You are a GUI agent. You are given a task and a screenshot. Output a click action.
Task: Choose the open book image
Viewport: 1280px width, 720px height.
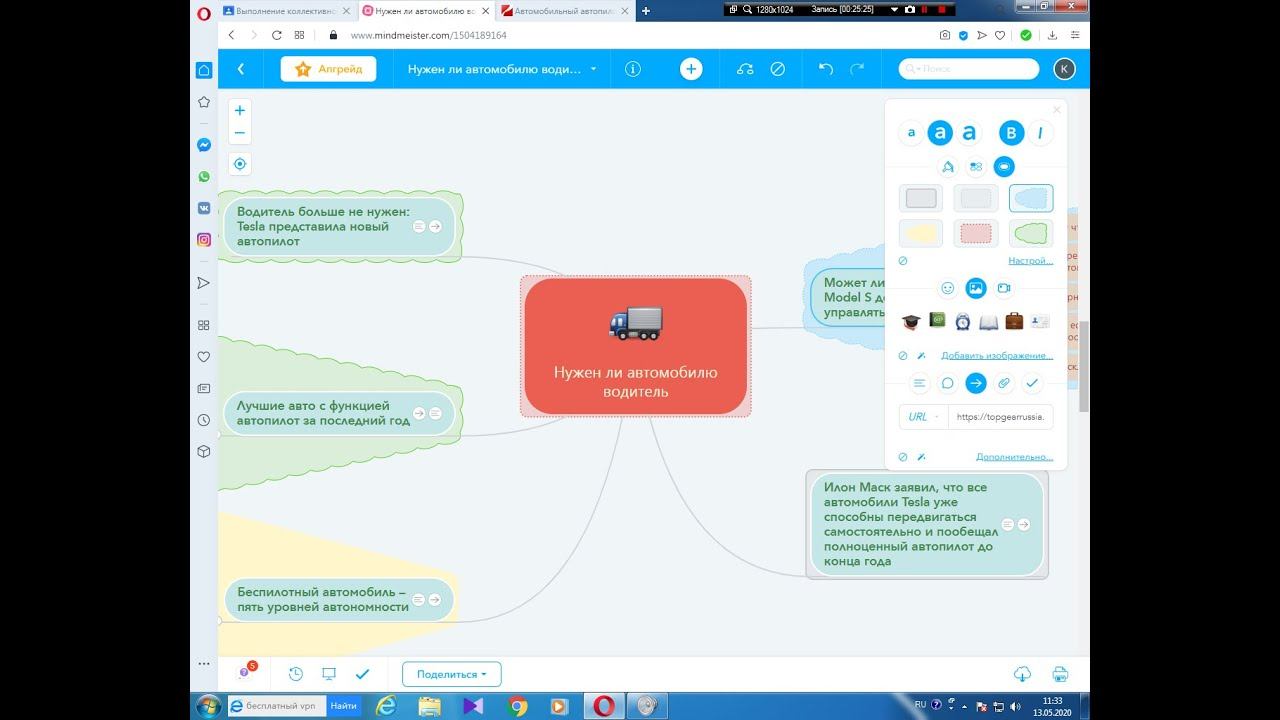point(988,321)
